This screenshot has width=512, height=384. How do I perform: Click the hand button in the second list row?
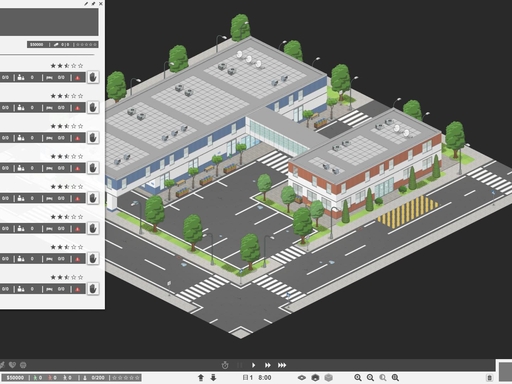click(x=93, y=108)
